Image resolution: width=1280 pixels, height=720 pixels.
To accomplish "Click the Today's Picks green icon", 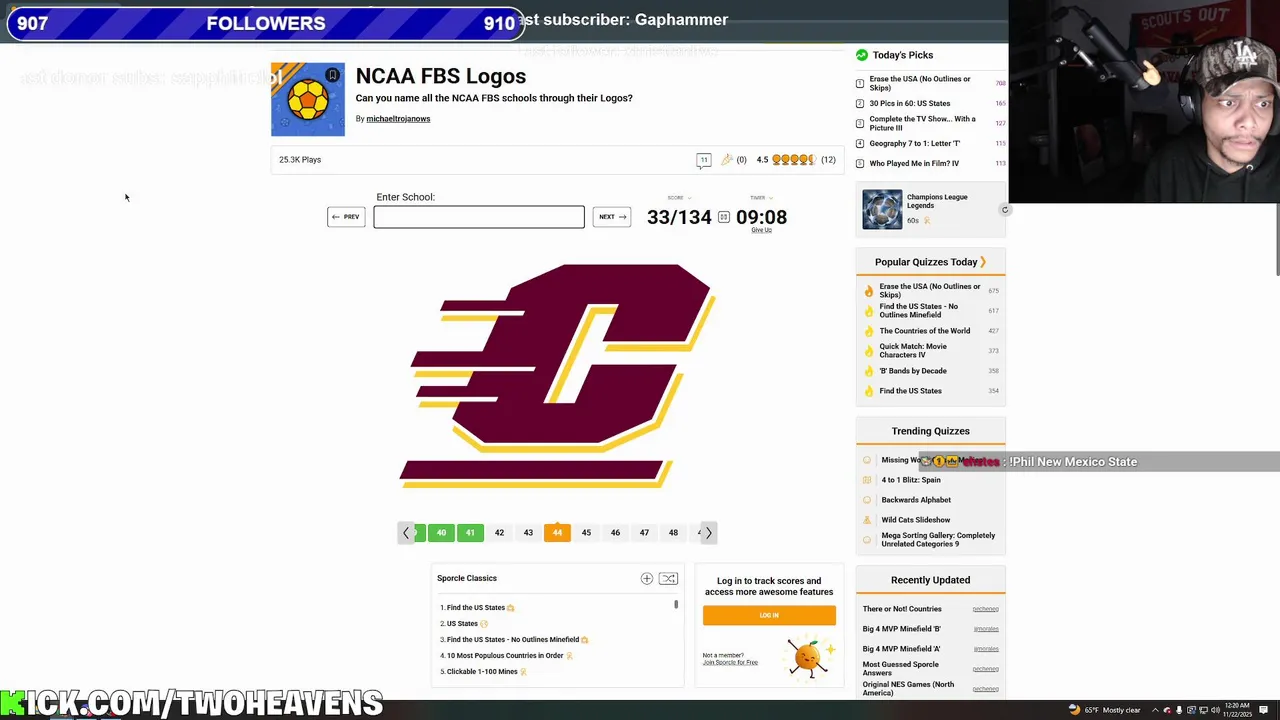I will pyautogui.click(x=861, y=55).
